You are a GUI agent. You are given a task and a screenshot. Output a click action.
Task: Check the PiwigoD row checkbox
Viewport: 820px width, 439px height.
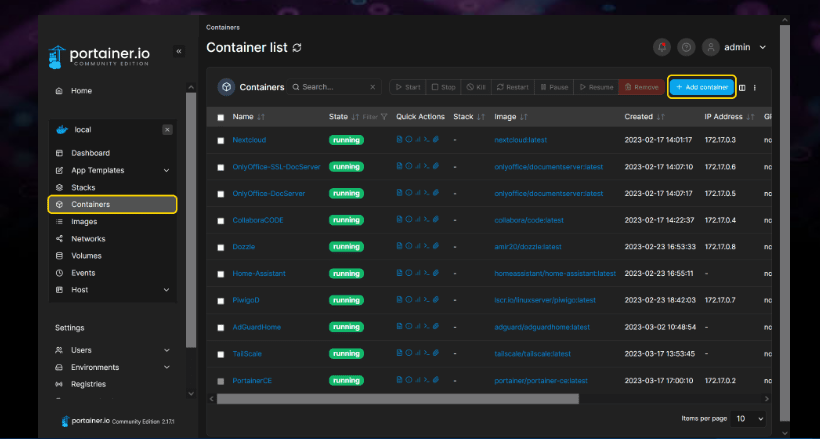coord(221,301)
